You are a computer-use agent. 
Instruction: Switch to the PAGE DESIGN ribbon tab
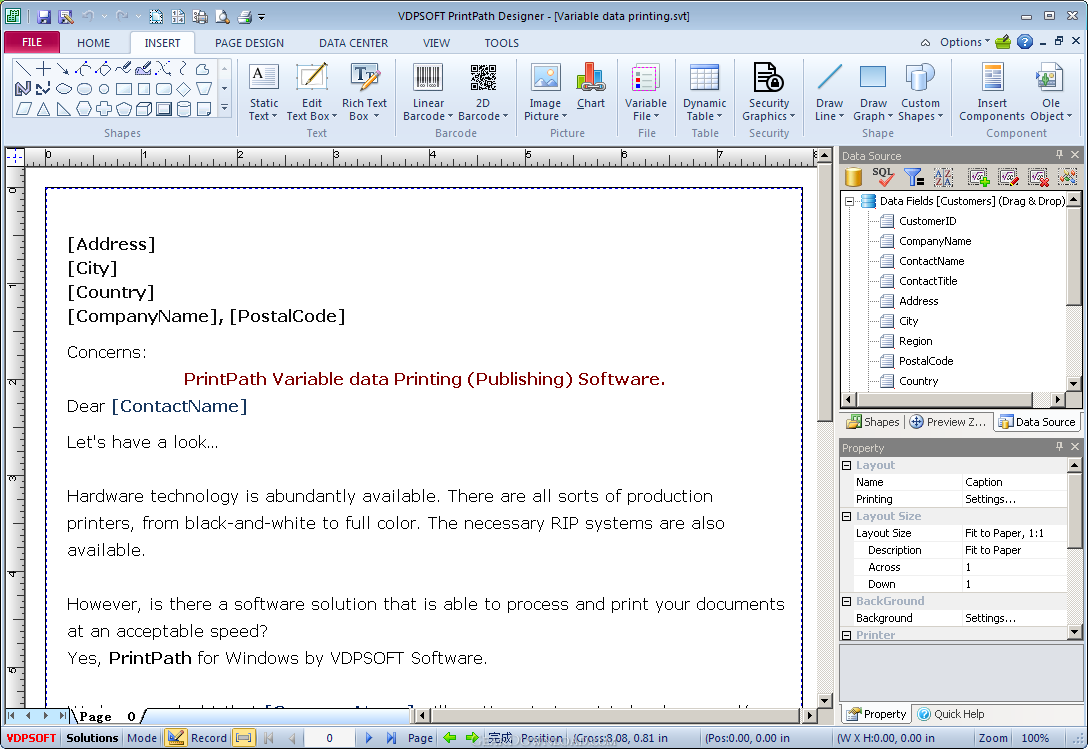click(x=249, y=43)
